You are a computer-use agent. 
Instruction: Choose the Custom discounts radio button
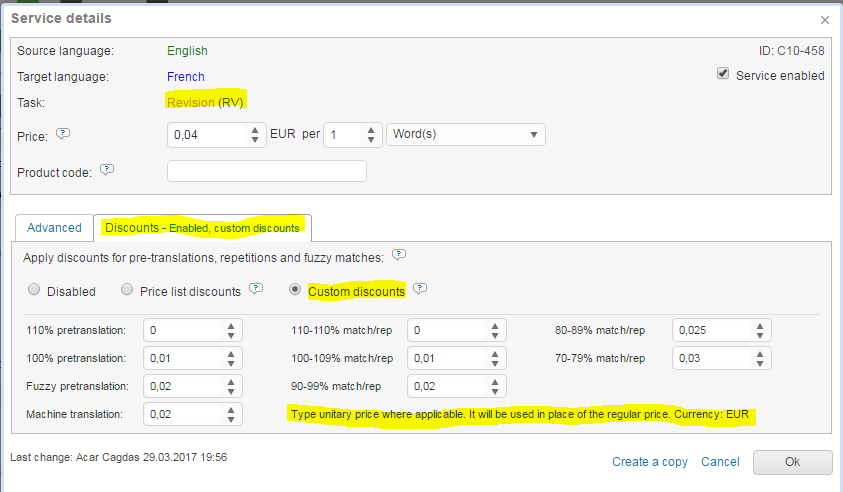click(x=295, y=291)
